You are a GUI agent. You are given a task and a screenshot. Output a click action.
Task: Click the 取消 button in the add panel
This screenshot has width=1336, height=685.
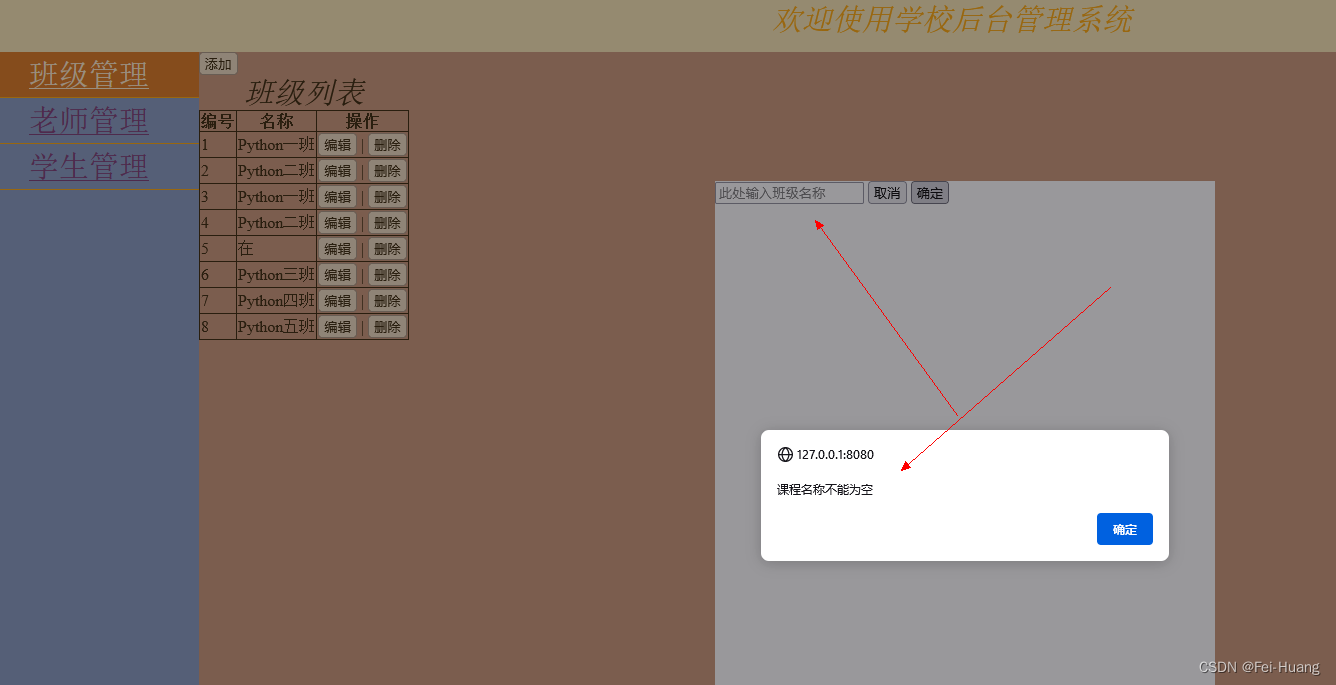(x=887, y=193)
